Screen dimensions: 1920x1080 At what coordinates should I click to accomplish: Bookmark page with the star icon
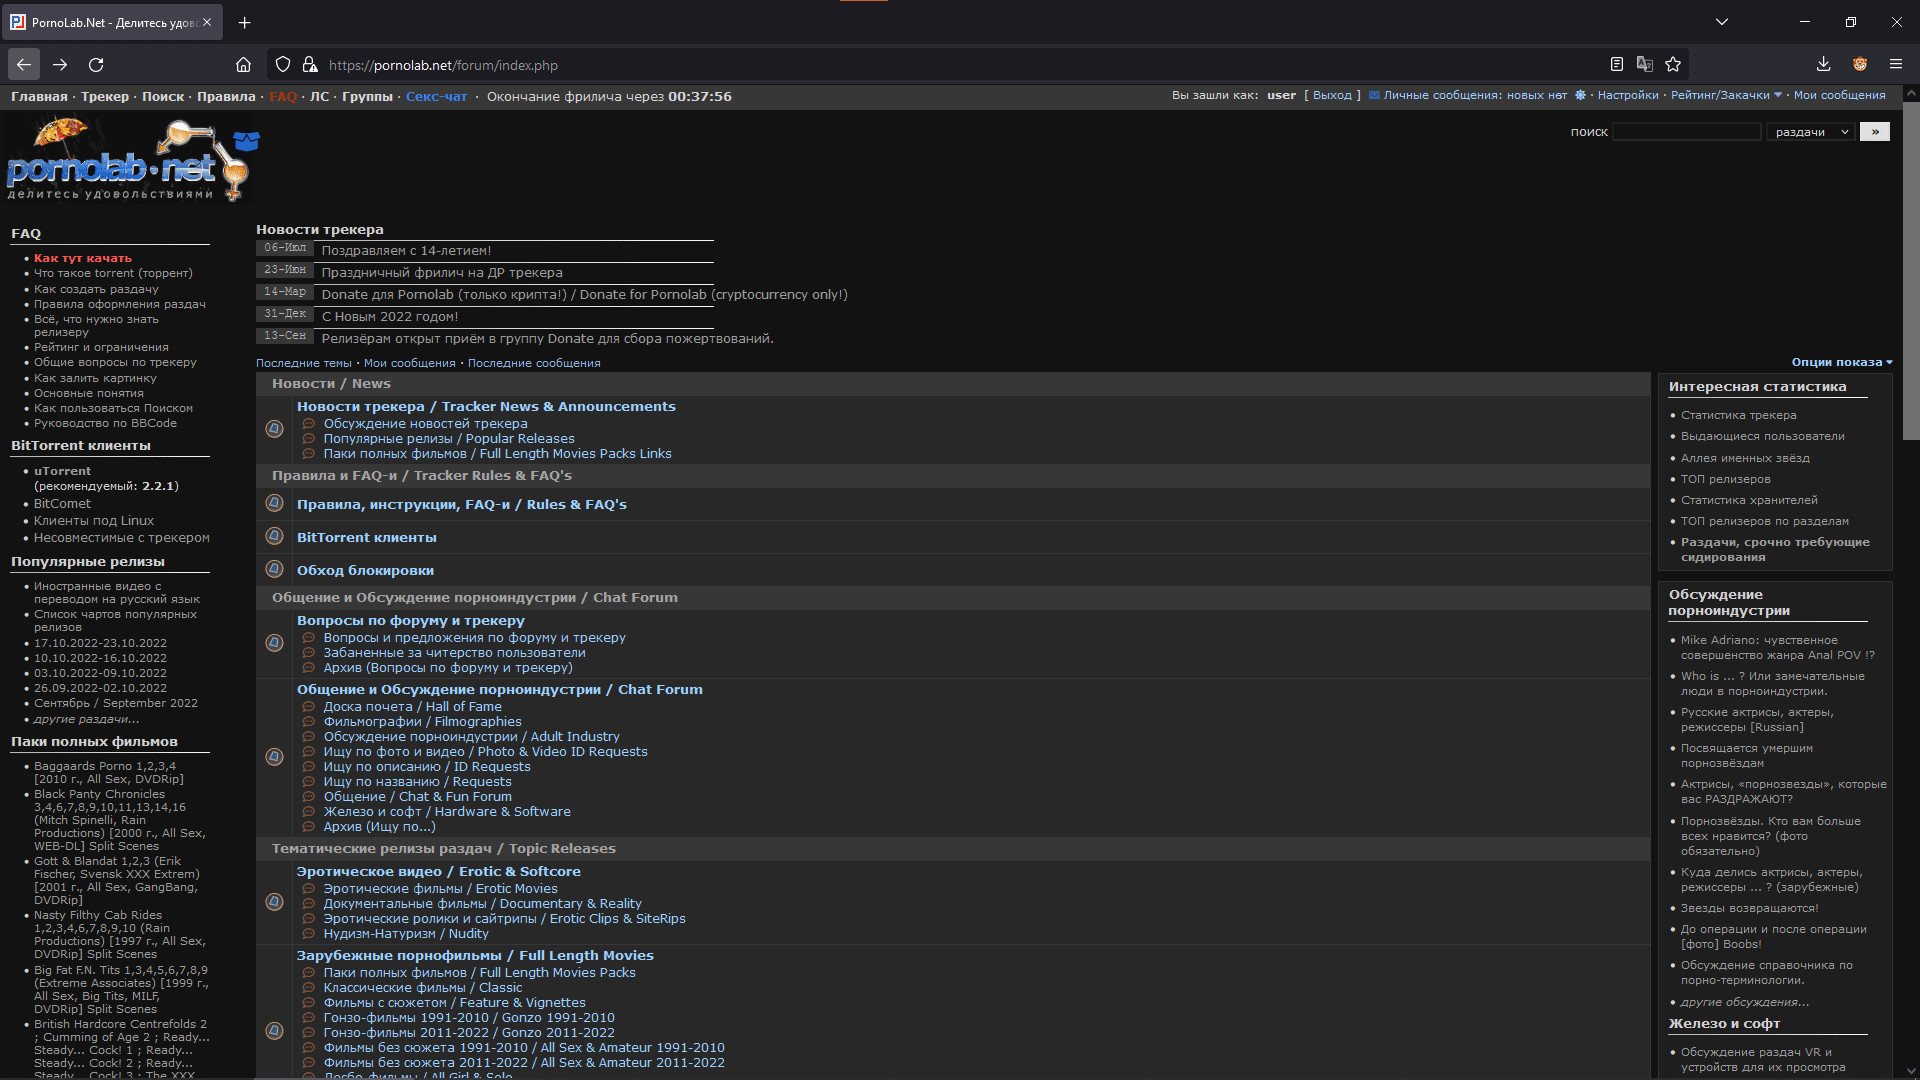1673,65
